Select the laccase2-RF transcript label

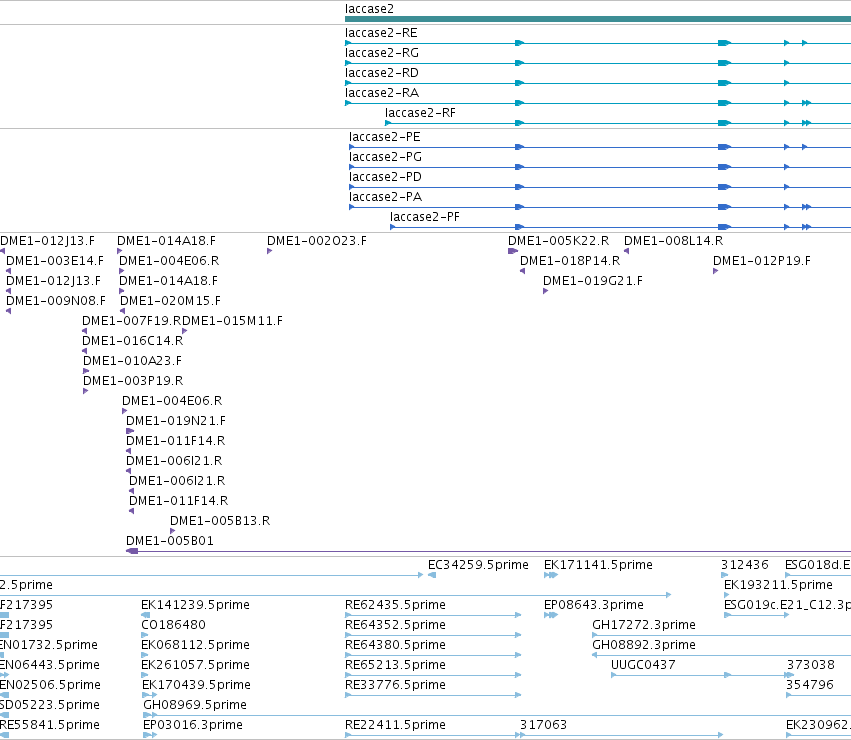click(x=420, y=113)
